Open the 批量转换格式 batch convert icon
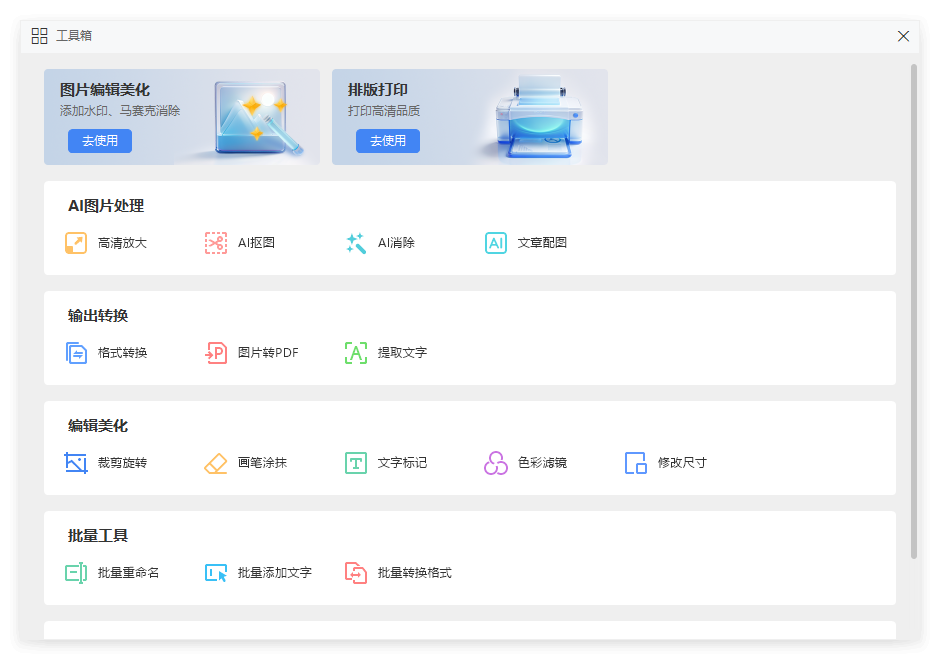This screenshot has width=944, height=665. click(x=356, y=573)
